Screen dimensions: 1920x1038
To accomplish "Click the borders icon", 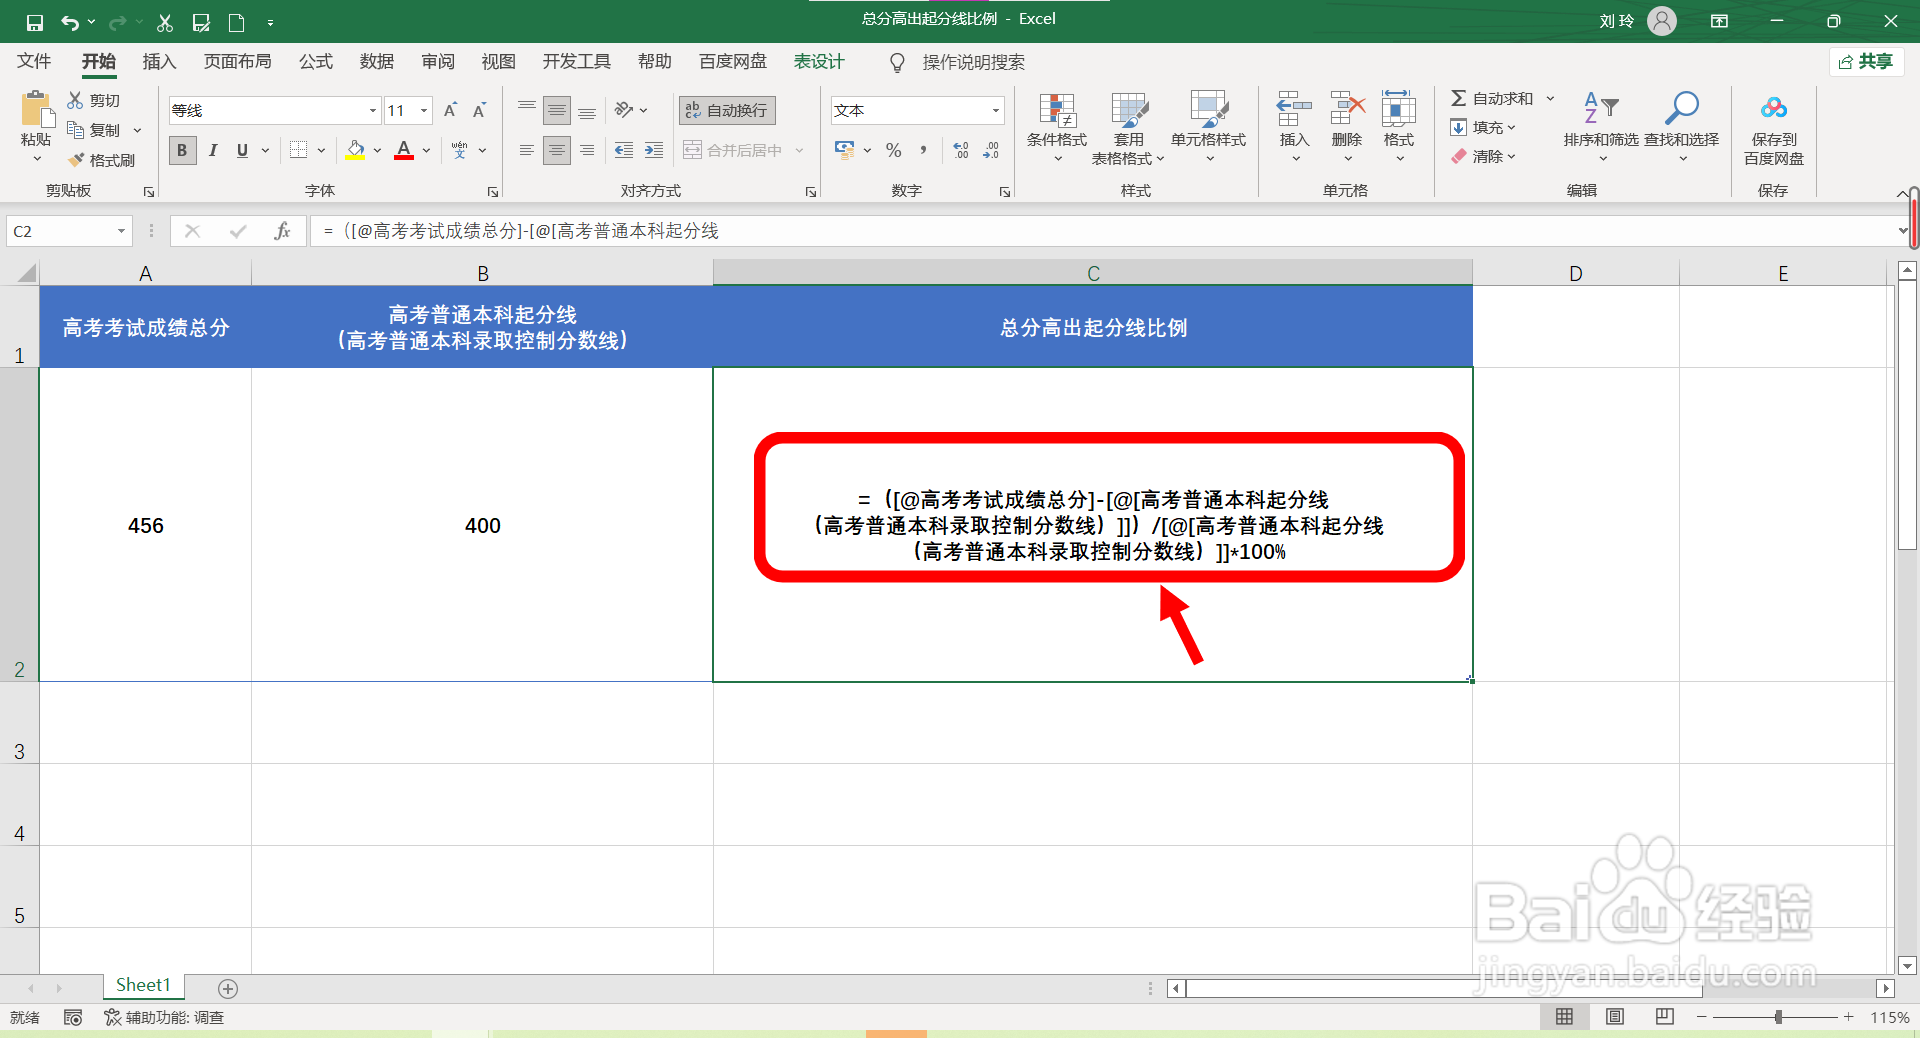I will [298, 150].
